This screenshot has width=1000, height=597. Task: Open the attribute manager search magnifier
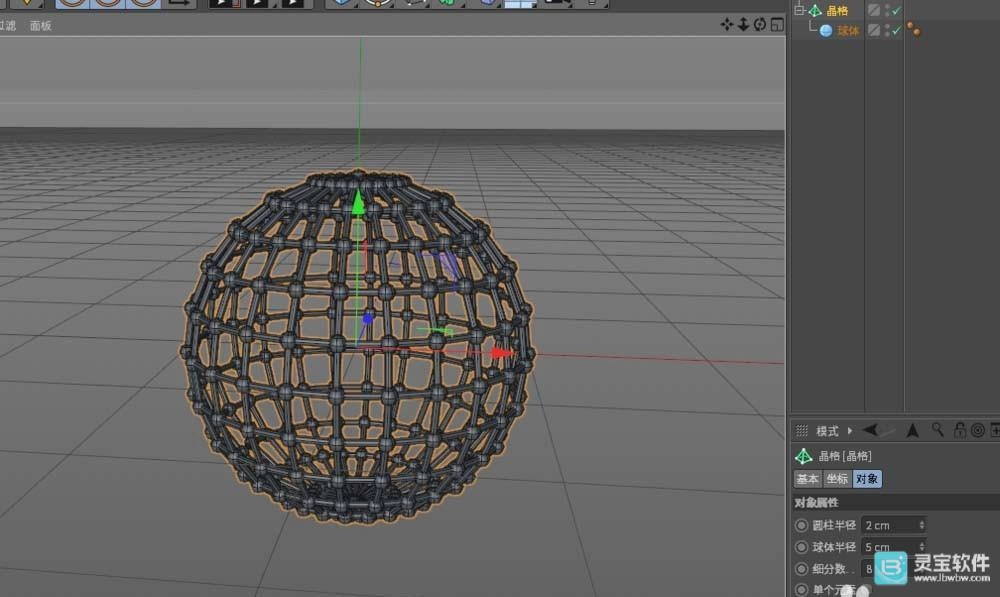pos(937,431)
